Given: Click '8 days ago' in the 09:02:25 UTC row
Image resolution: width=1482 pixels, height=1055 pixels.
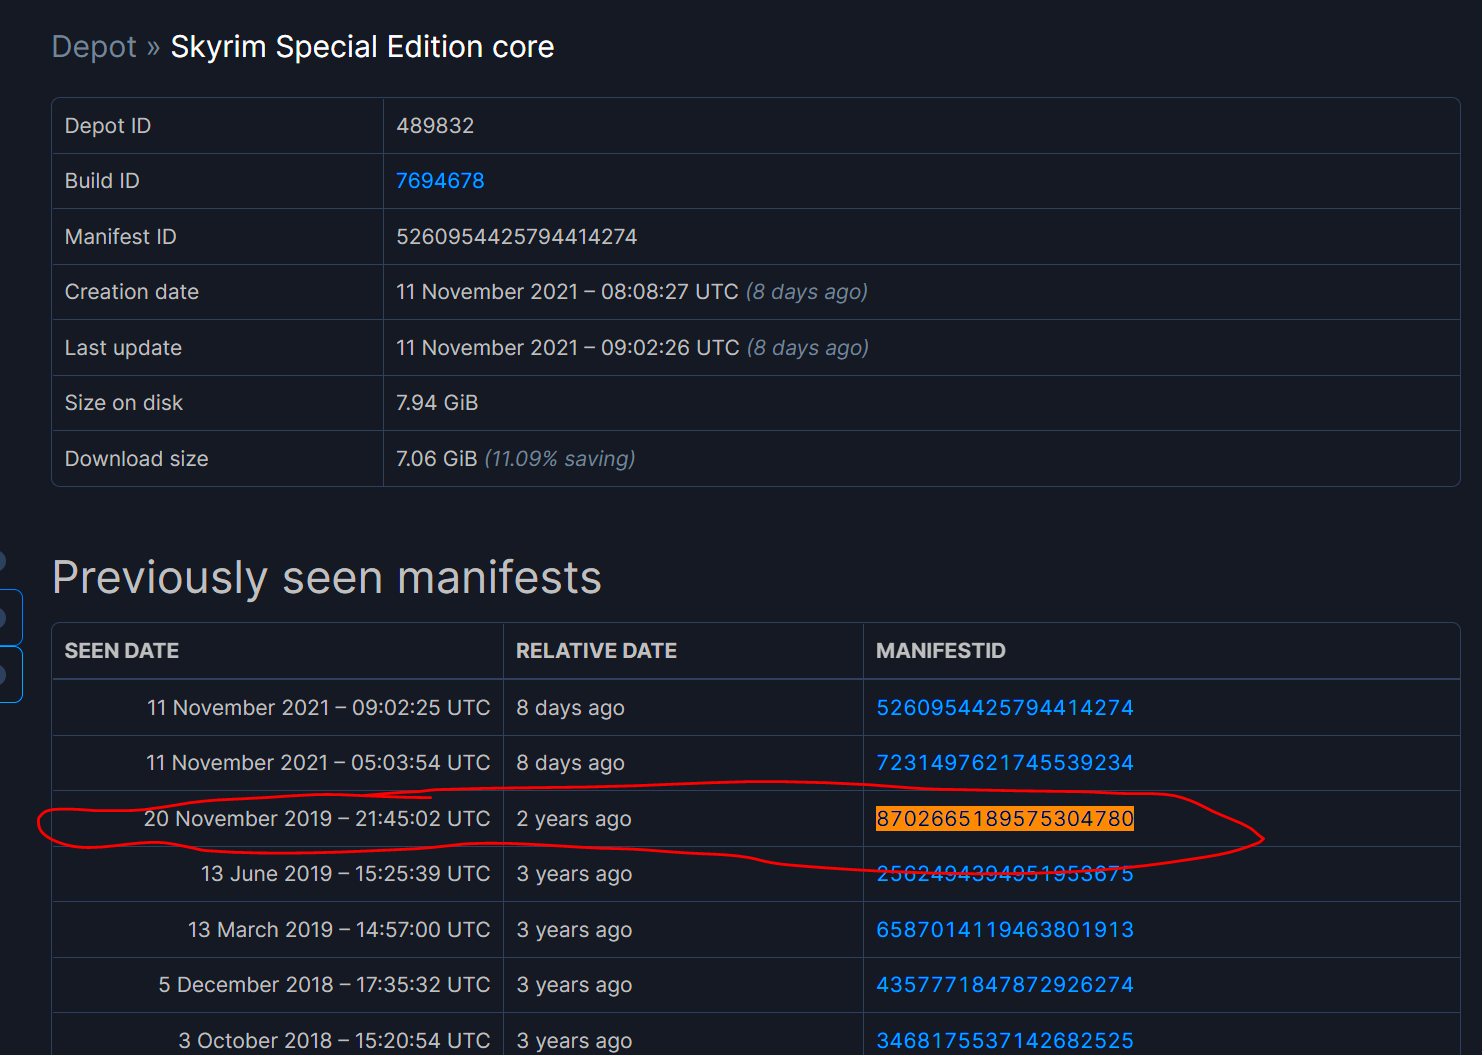Looking at the screenshot, I should [570, 708].
